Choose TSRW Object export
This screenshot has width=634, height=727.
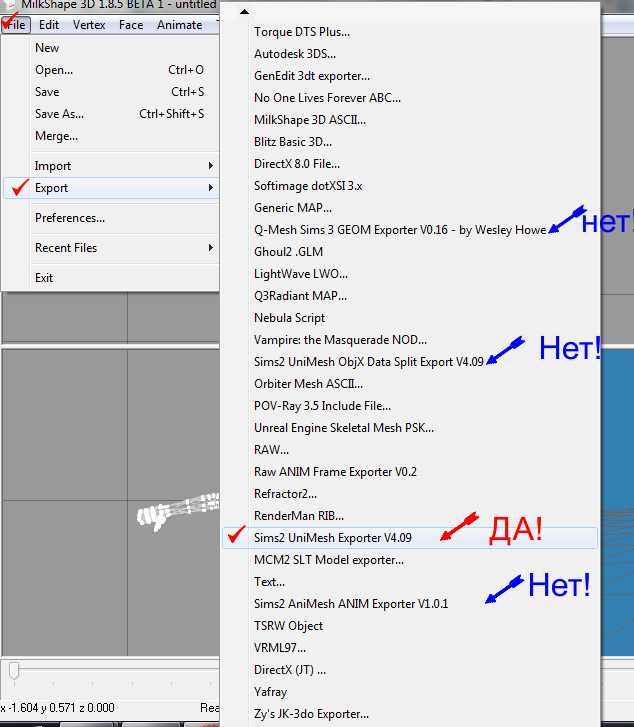click(x=410, y=626)
